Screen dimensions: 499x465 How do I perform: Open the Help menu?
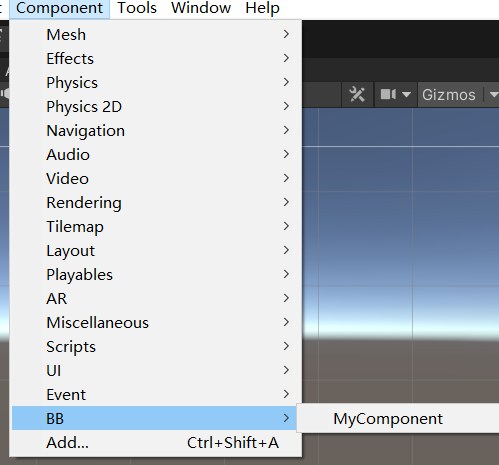click(x=262, y=8)
